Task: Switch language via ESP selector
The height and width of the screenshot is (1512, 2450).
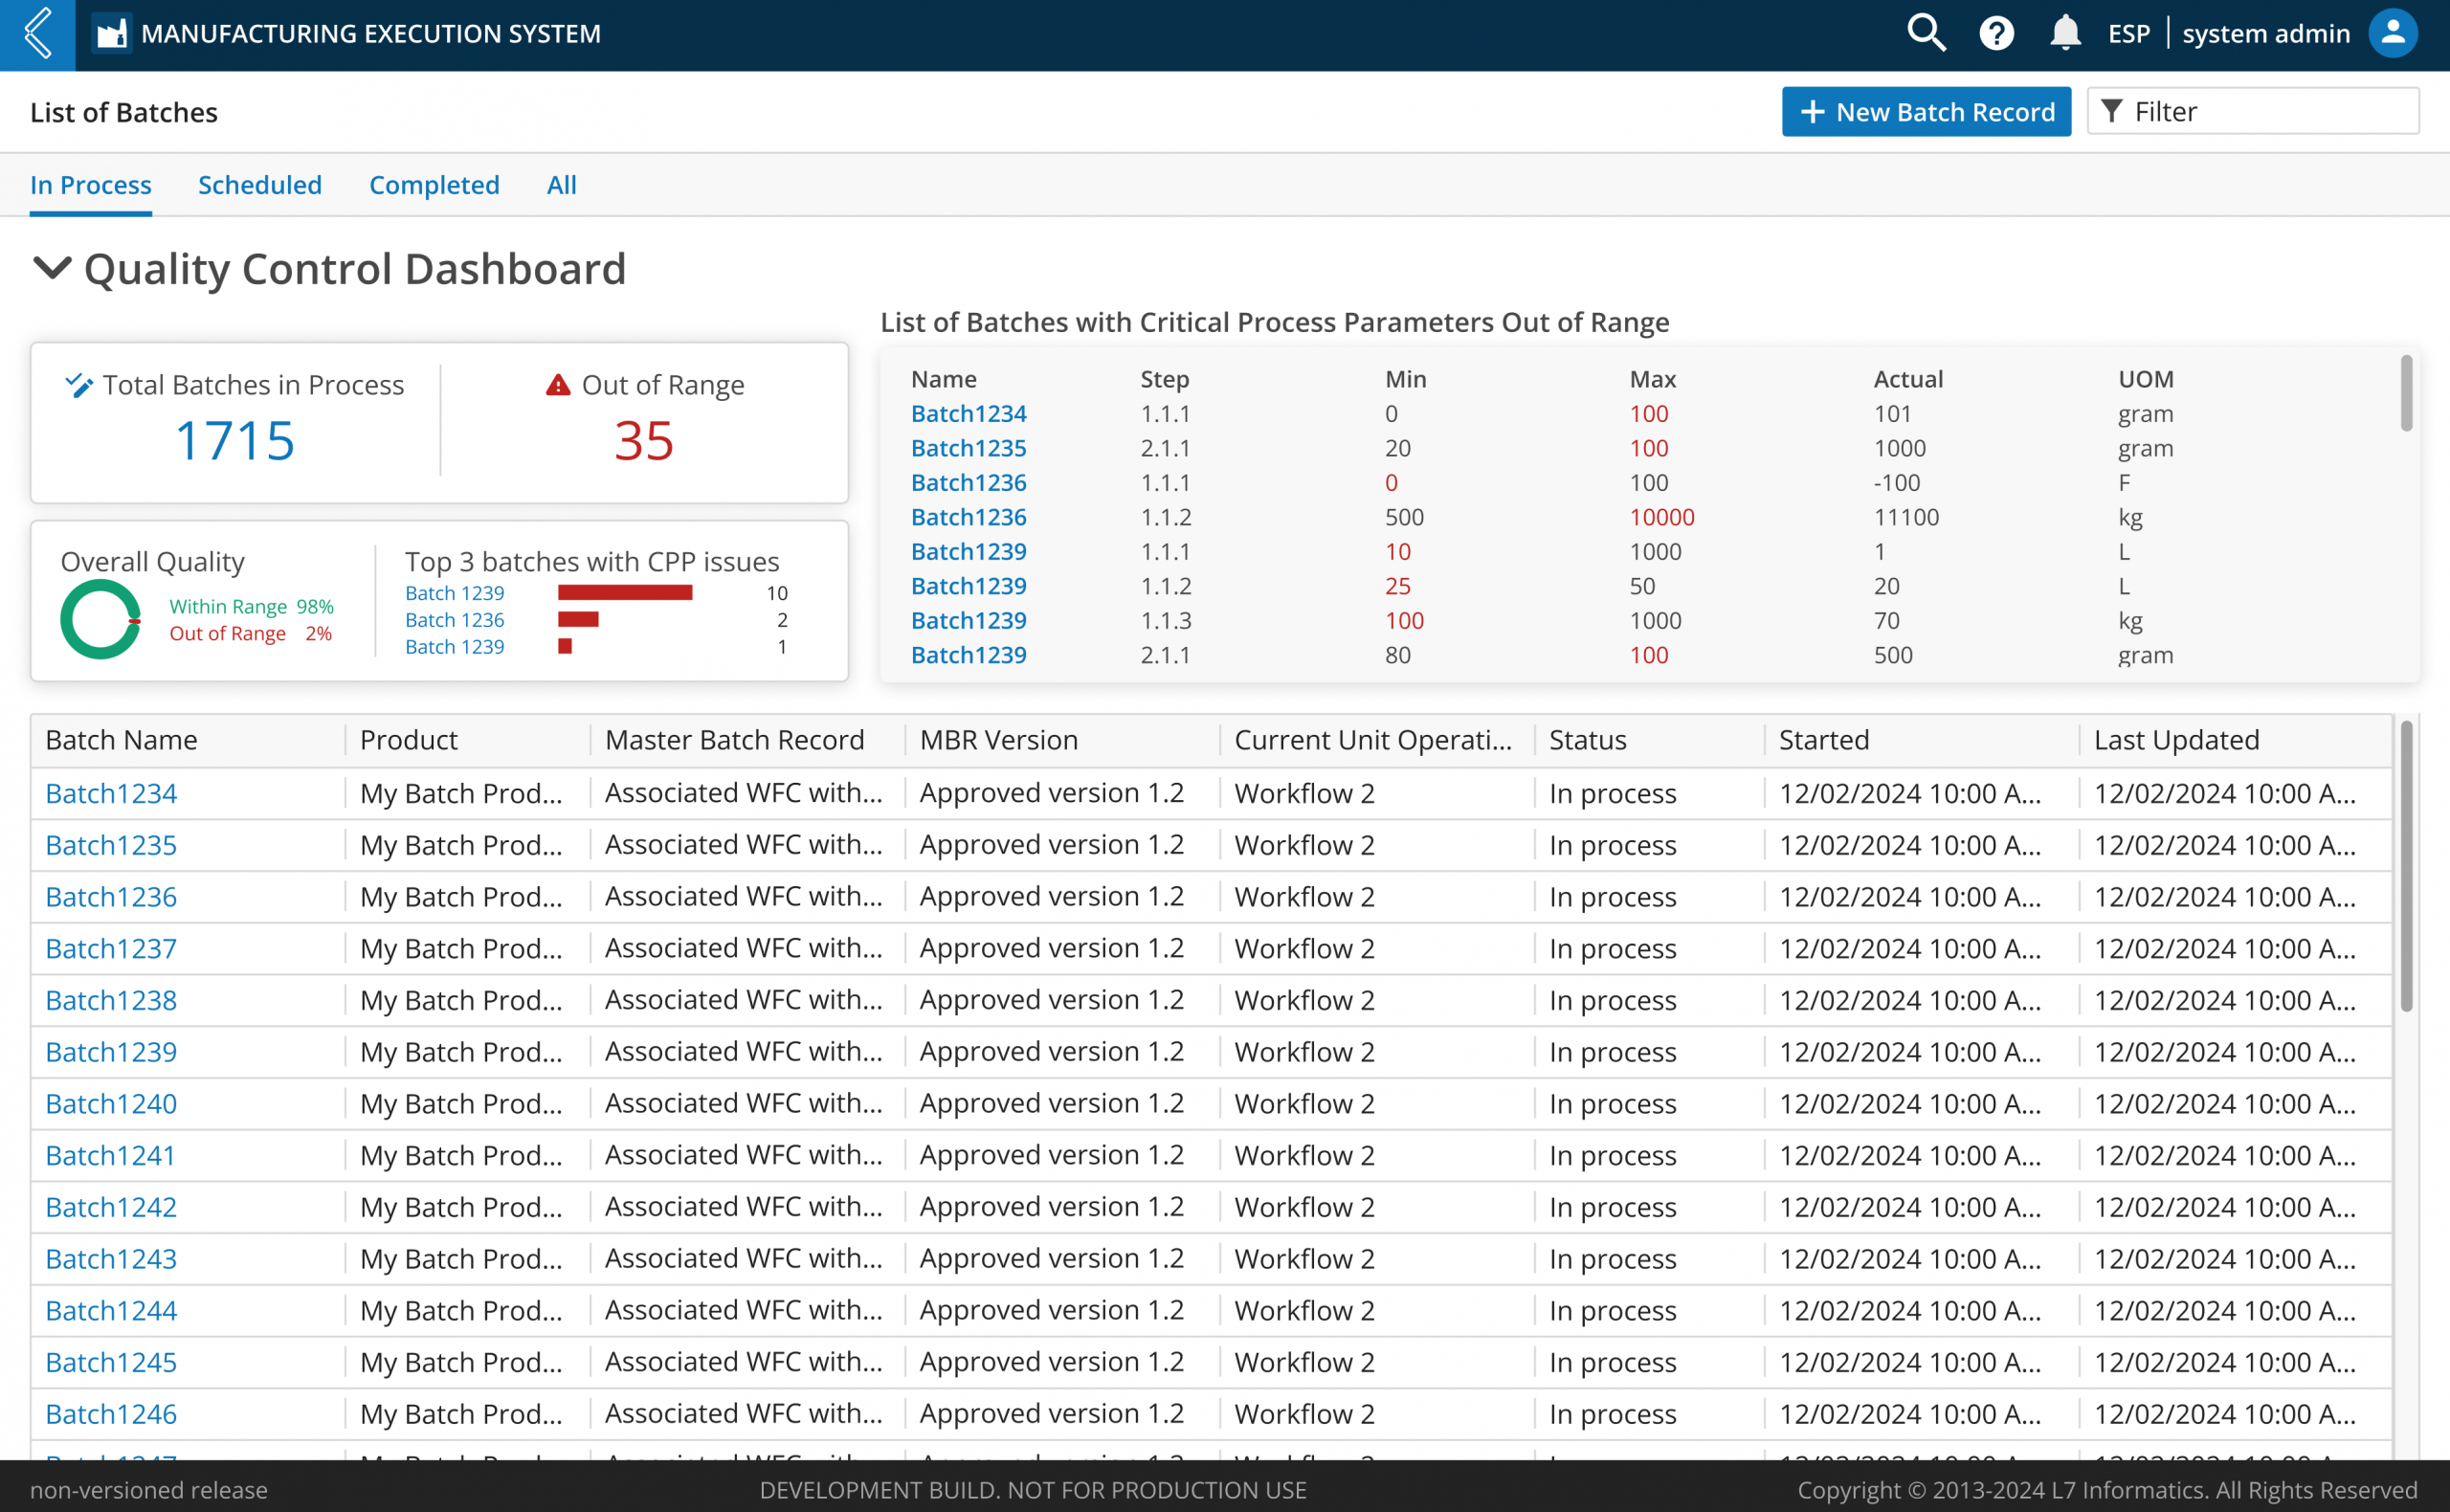Action: pos(2129,34)
